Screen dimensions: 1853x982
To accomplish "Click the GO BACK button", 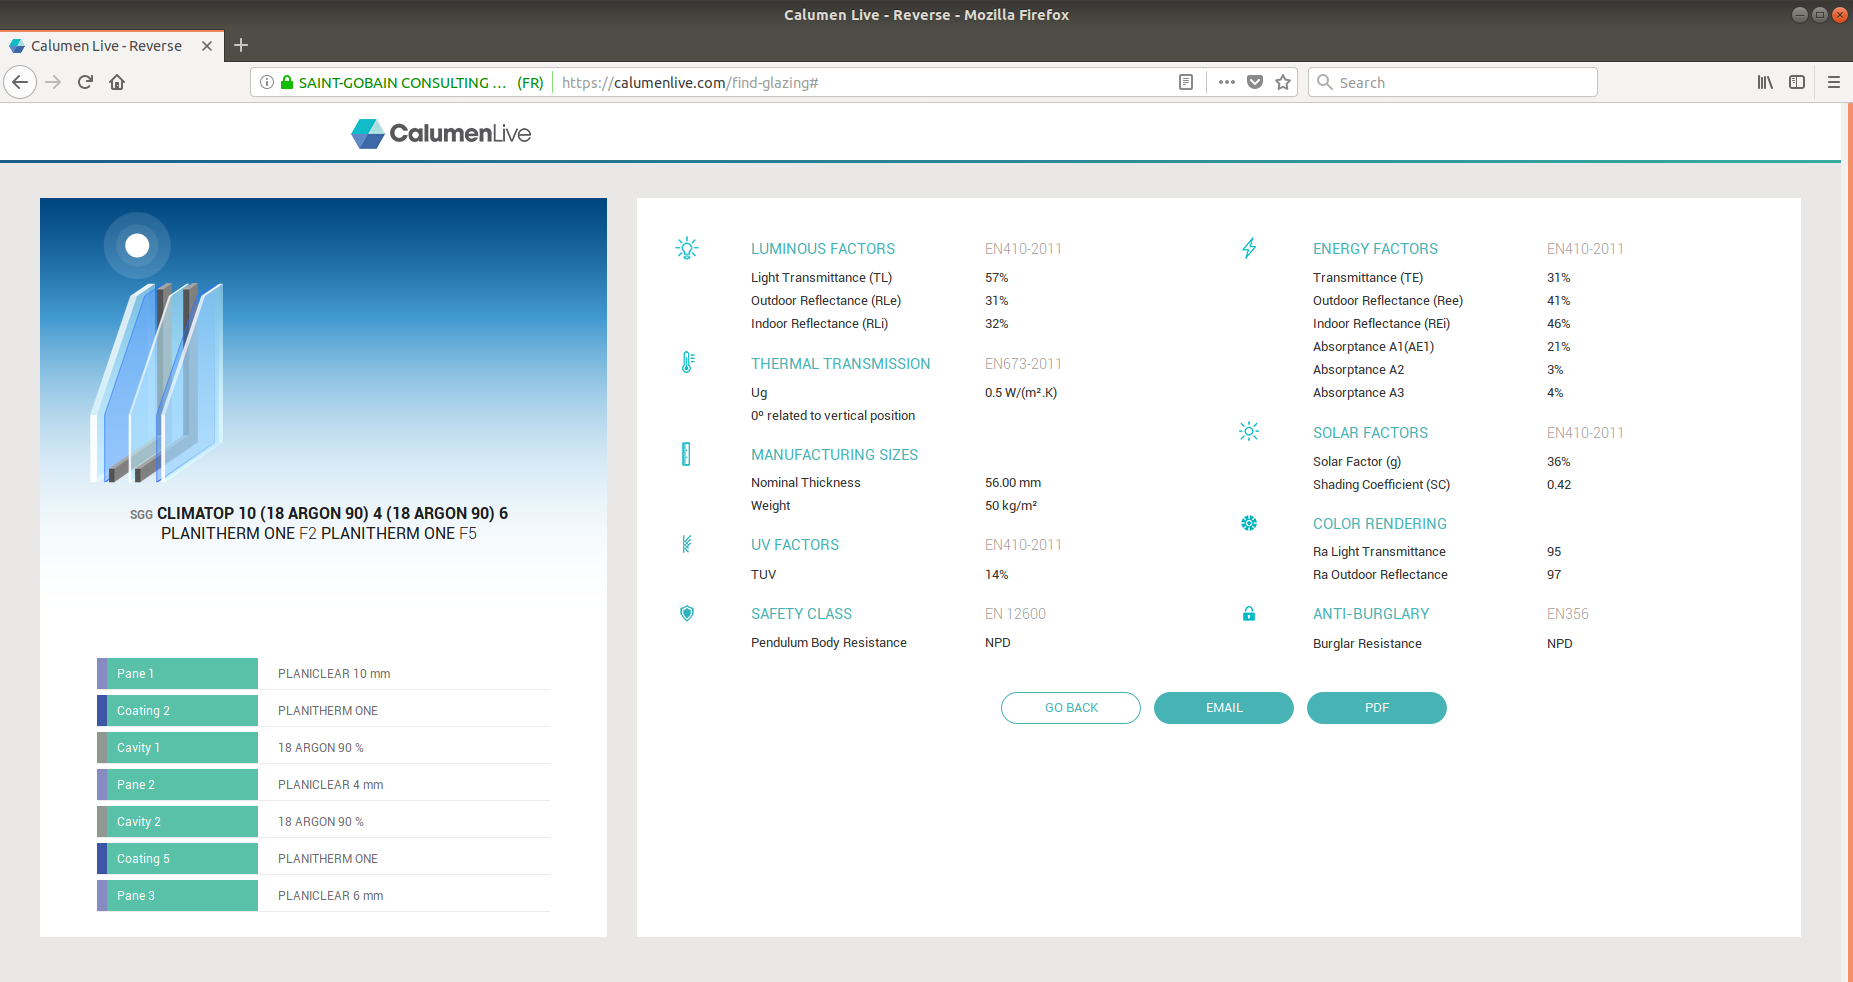I will (x=1071, y=708).
